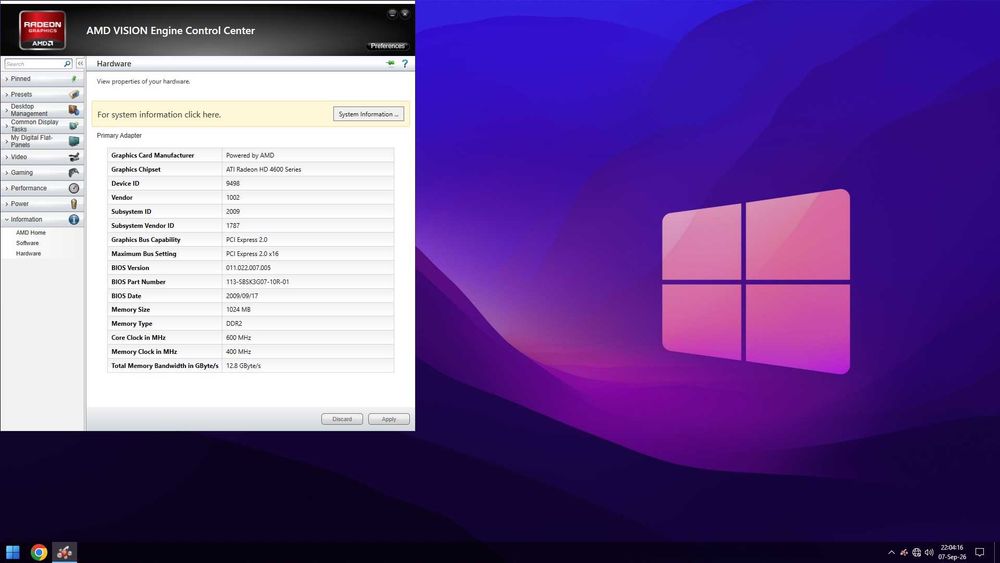Expand the Performance section arrow
The image size is (1000, 563).
coord(6,188)
